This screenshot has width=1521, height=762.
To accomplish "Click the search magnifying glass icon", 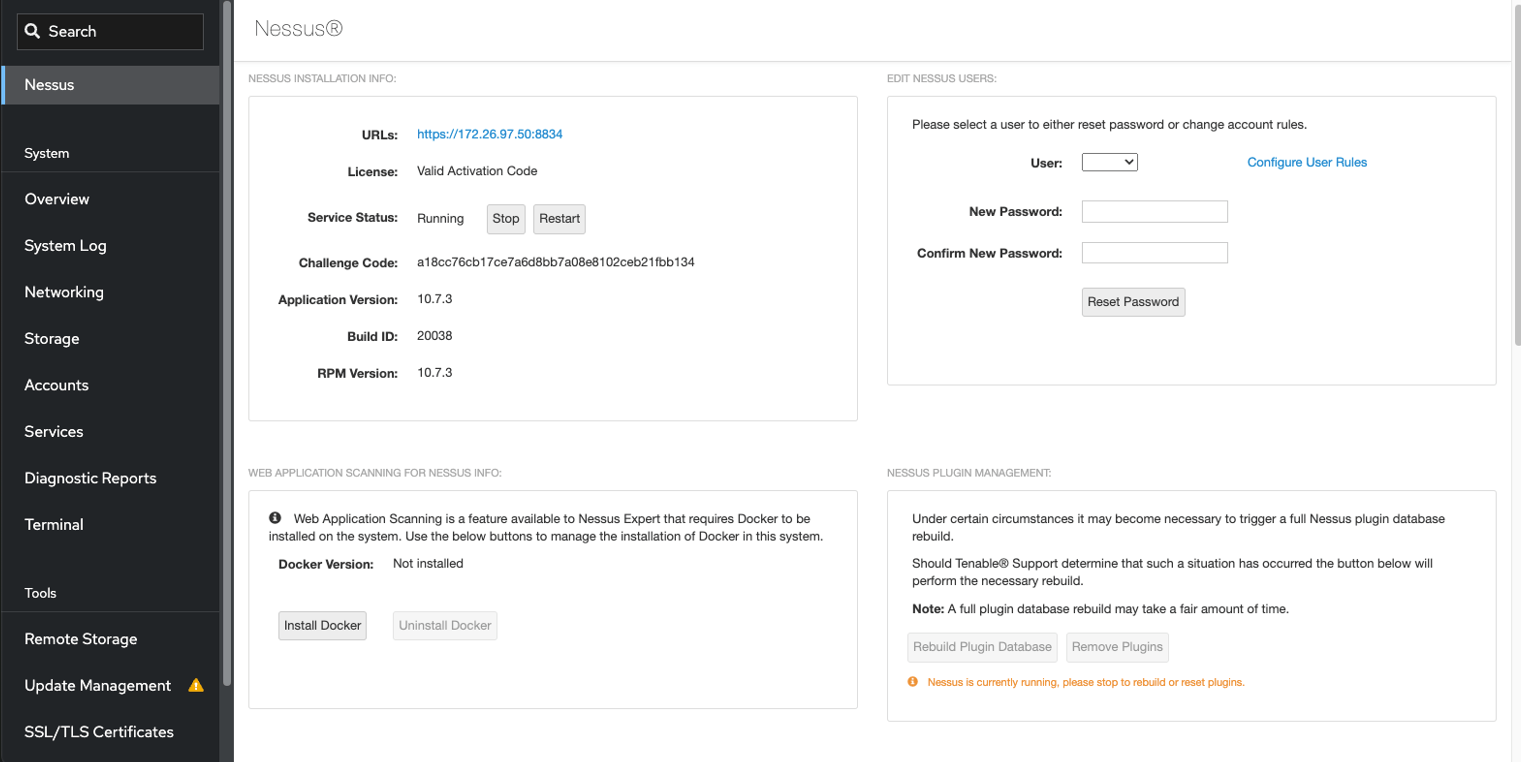I will (x=31, y=31).
